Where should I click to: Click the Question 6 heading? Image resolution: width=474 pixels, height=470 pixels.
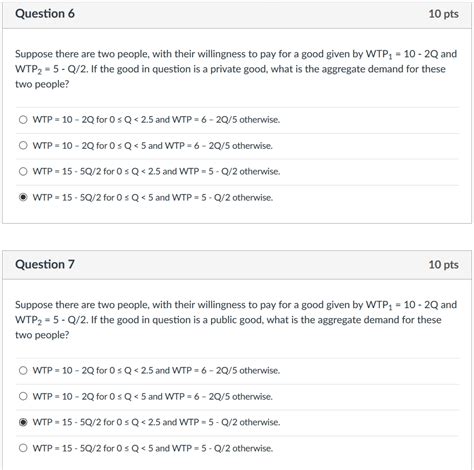point(45,14)
